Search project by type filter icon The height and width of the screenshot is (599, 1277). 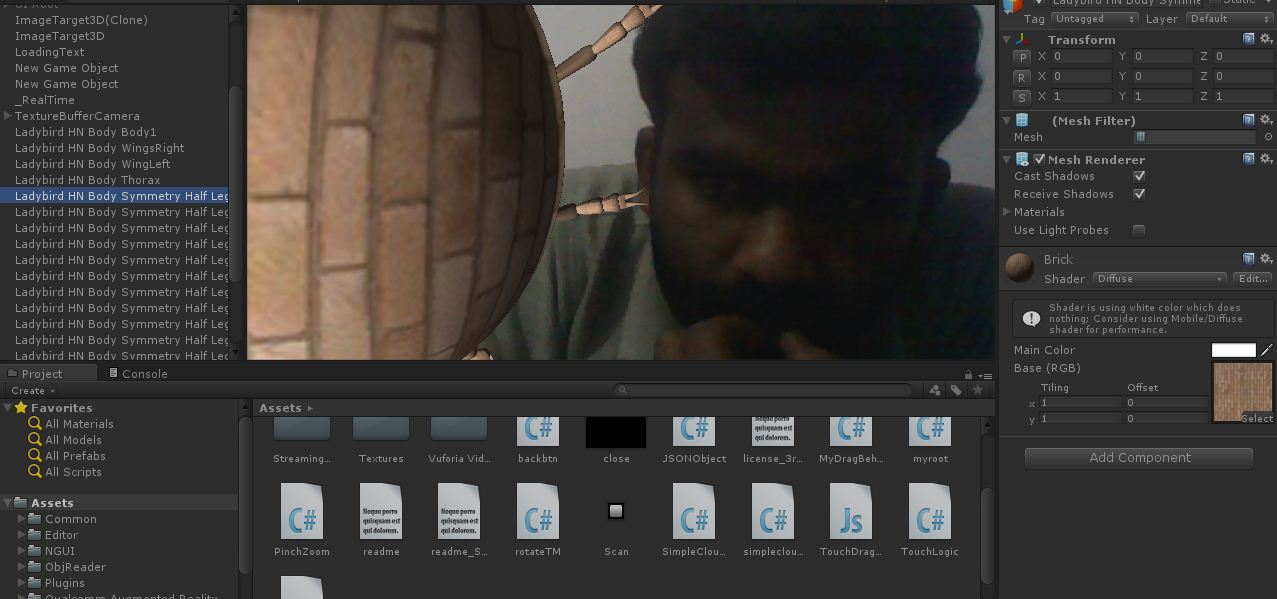pos(934,390)
